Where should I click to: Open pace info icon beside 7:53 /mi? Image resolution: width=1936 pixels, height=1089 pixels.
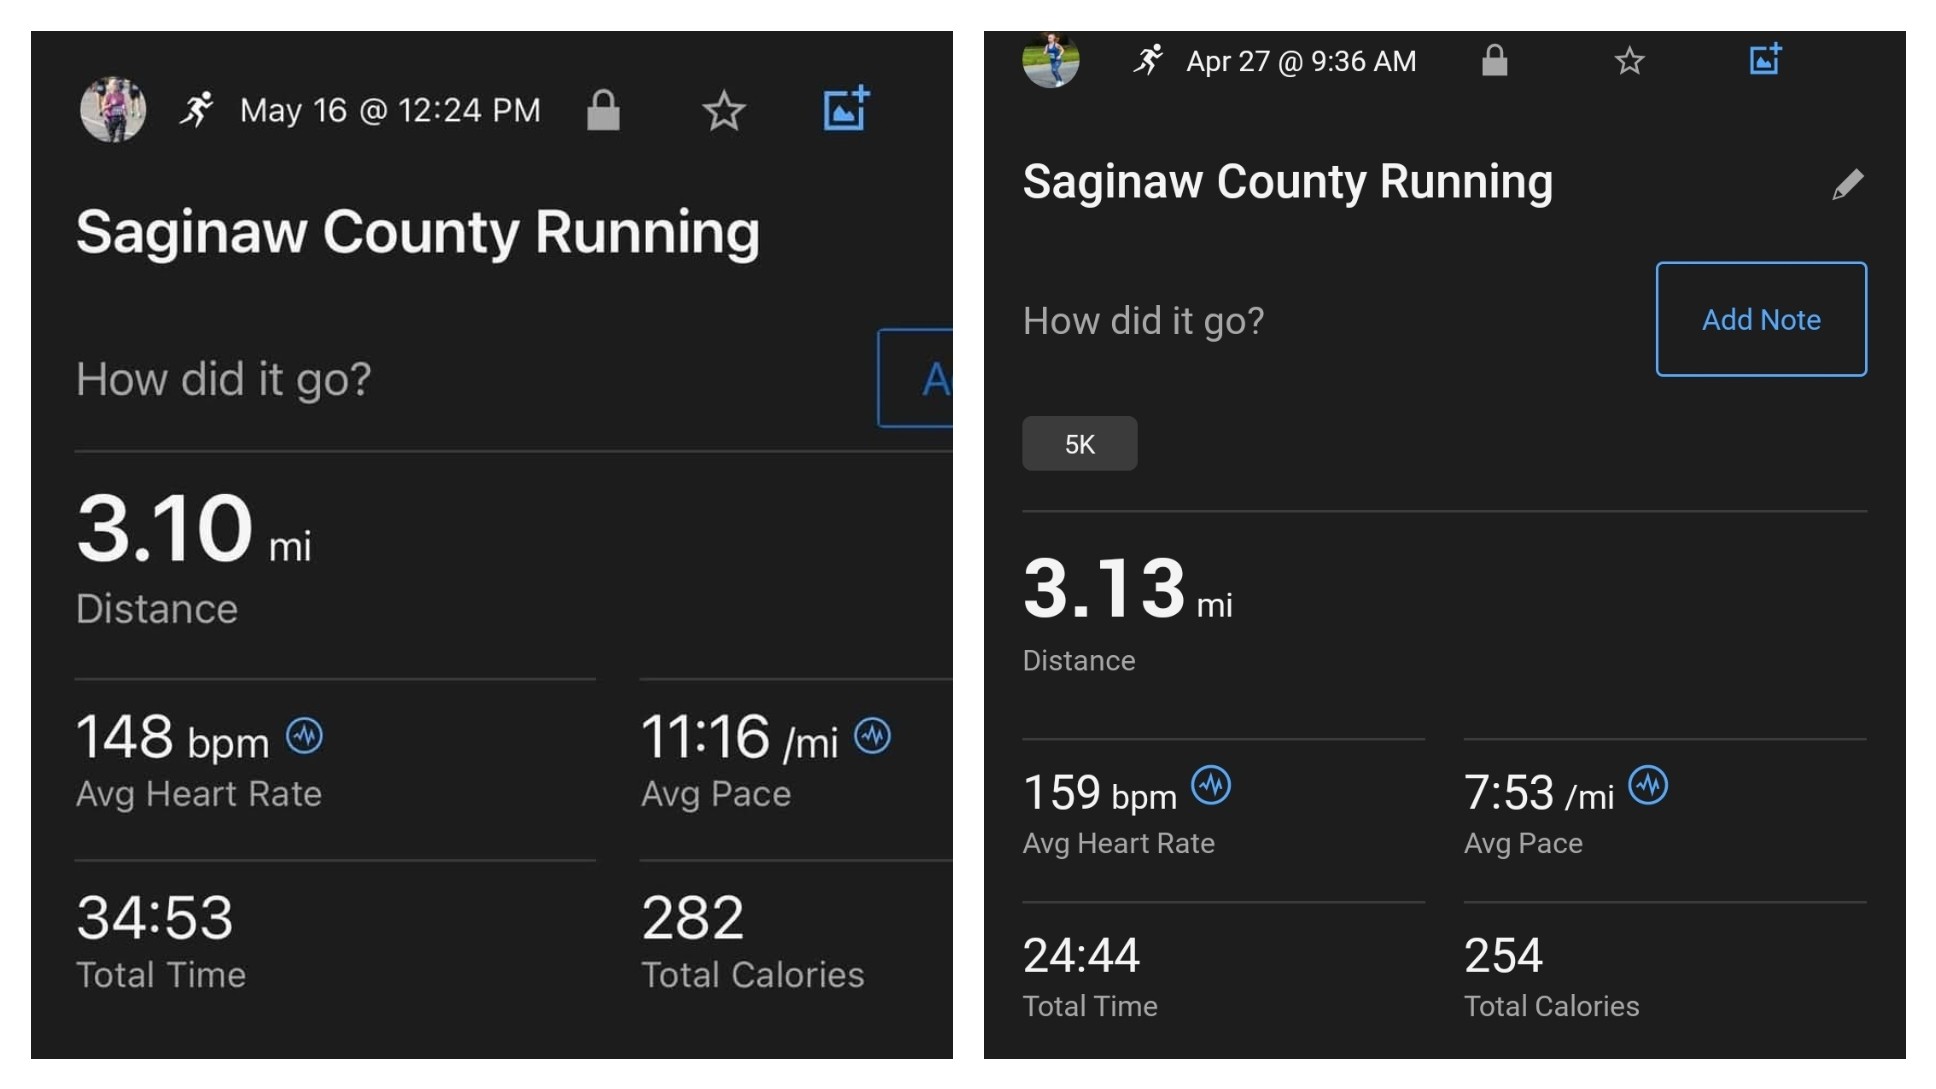coord(1648,785)
